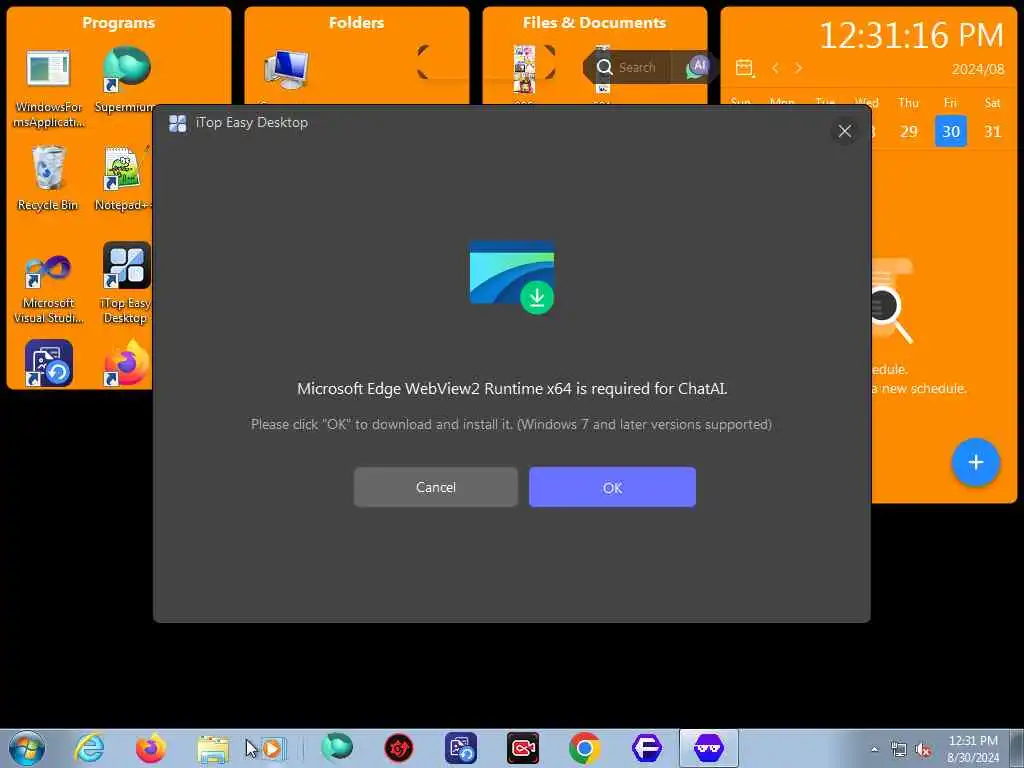This screenshot has width=1024, height=768.
Task: Open the red screen recorder taskbar icon
Action: [x=523, y=748]
